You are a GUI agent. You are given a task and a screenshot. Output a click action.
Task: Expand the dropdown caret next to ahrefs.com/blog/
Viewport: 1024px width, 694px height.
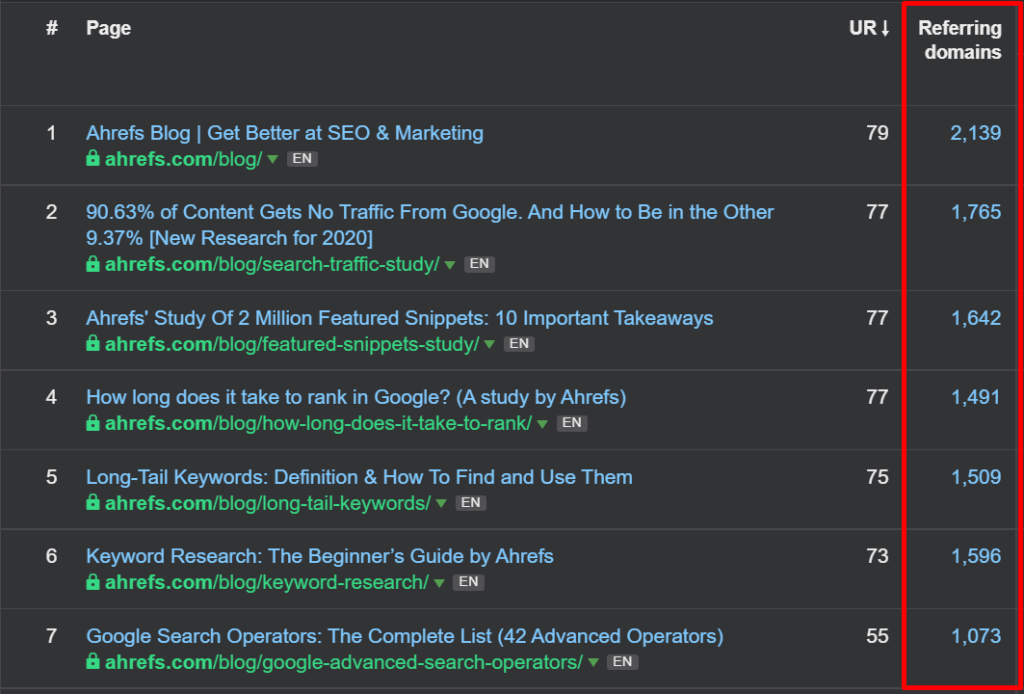pos(273,158)
